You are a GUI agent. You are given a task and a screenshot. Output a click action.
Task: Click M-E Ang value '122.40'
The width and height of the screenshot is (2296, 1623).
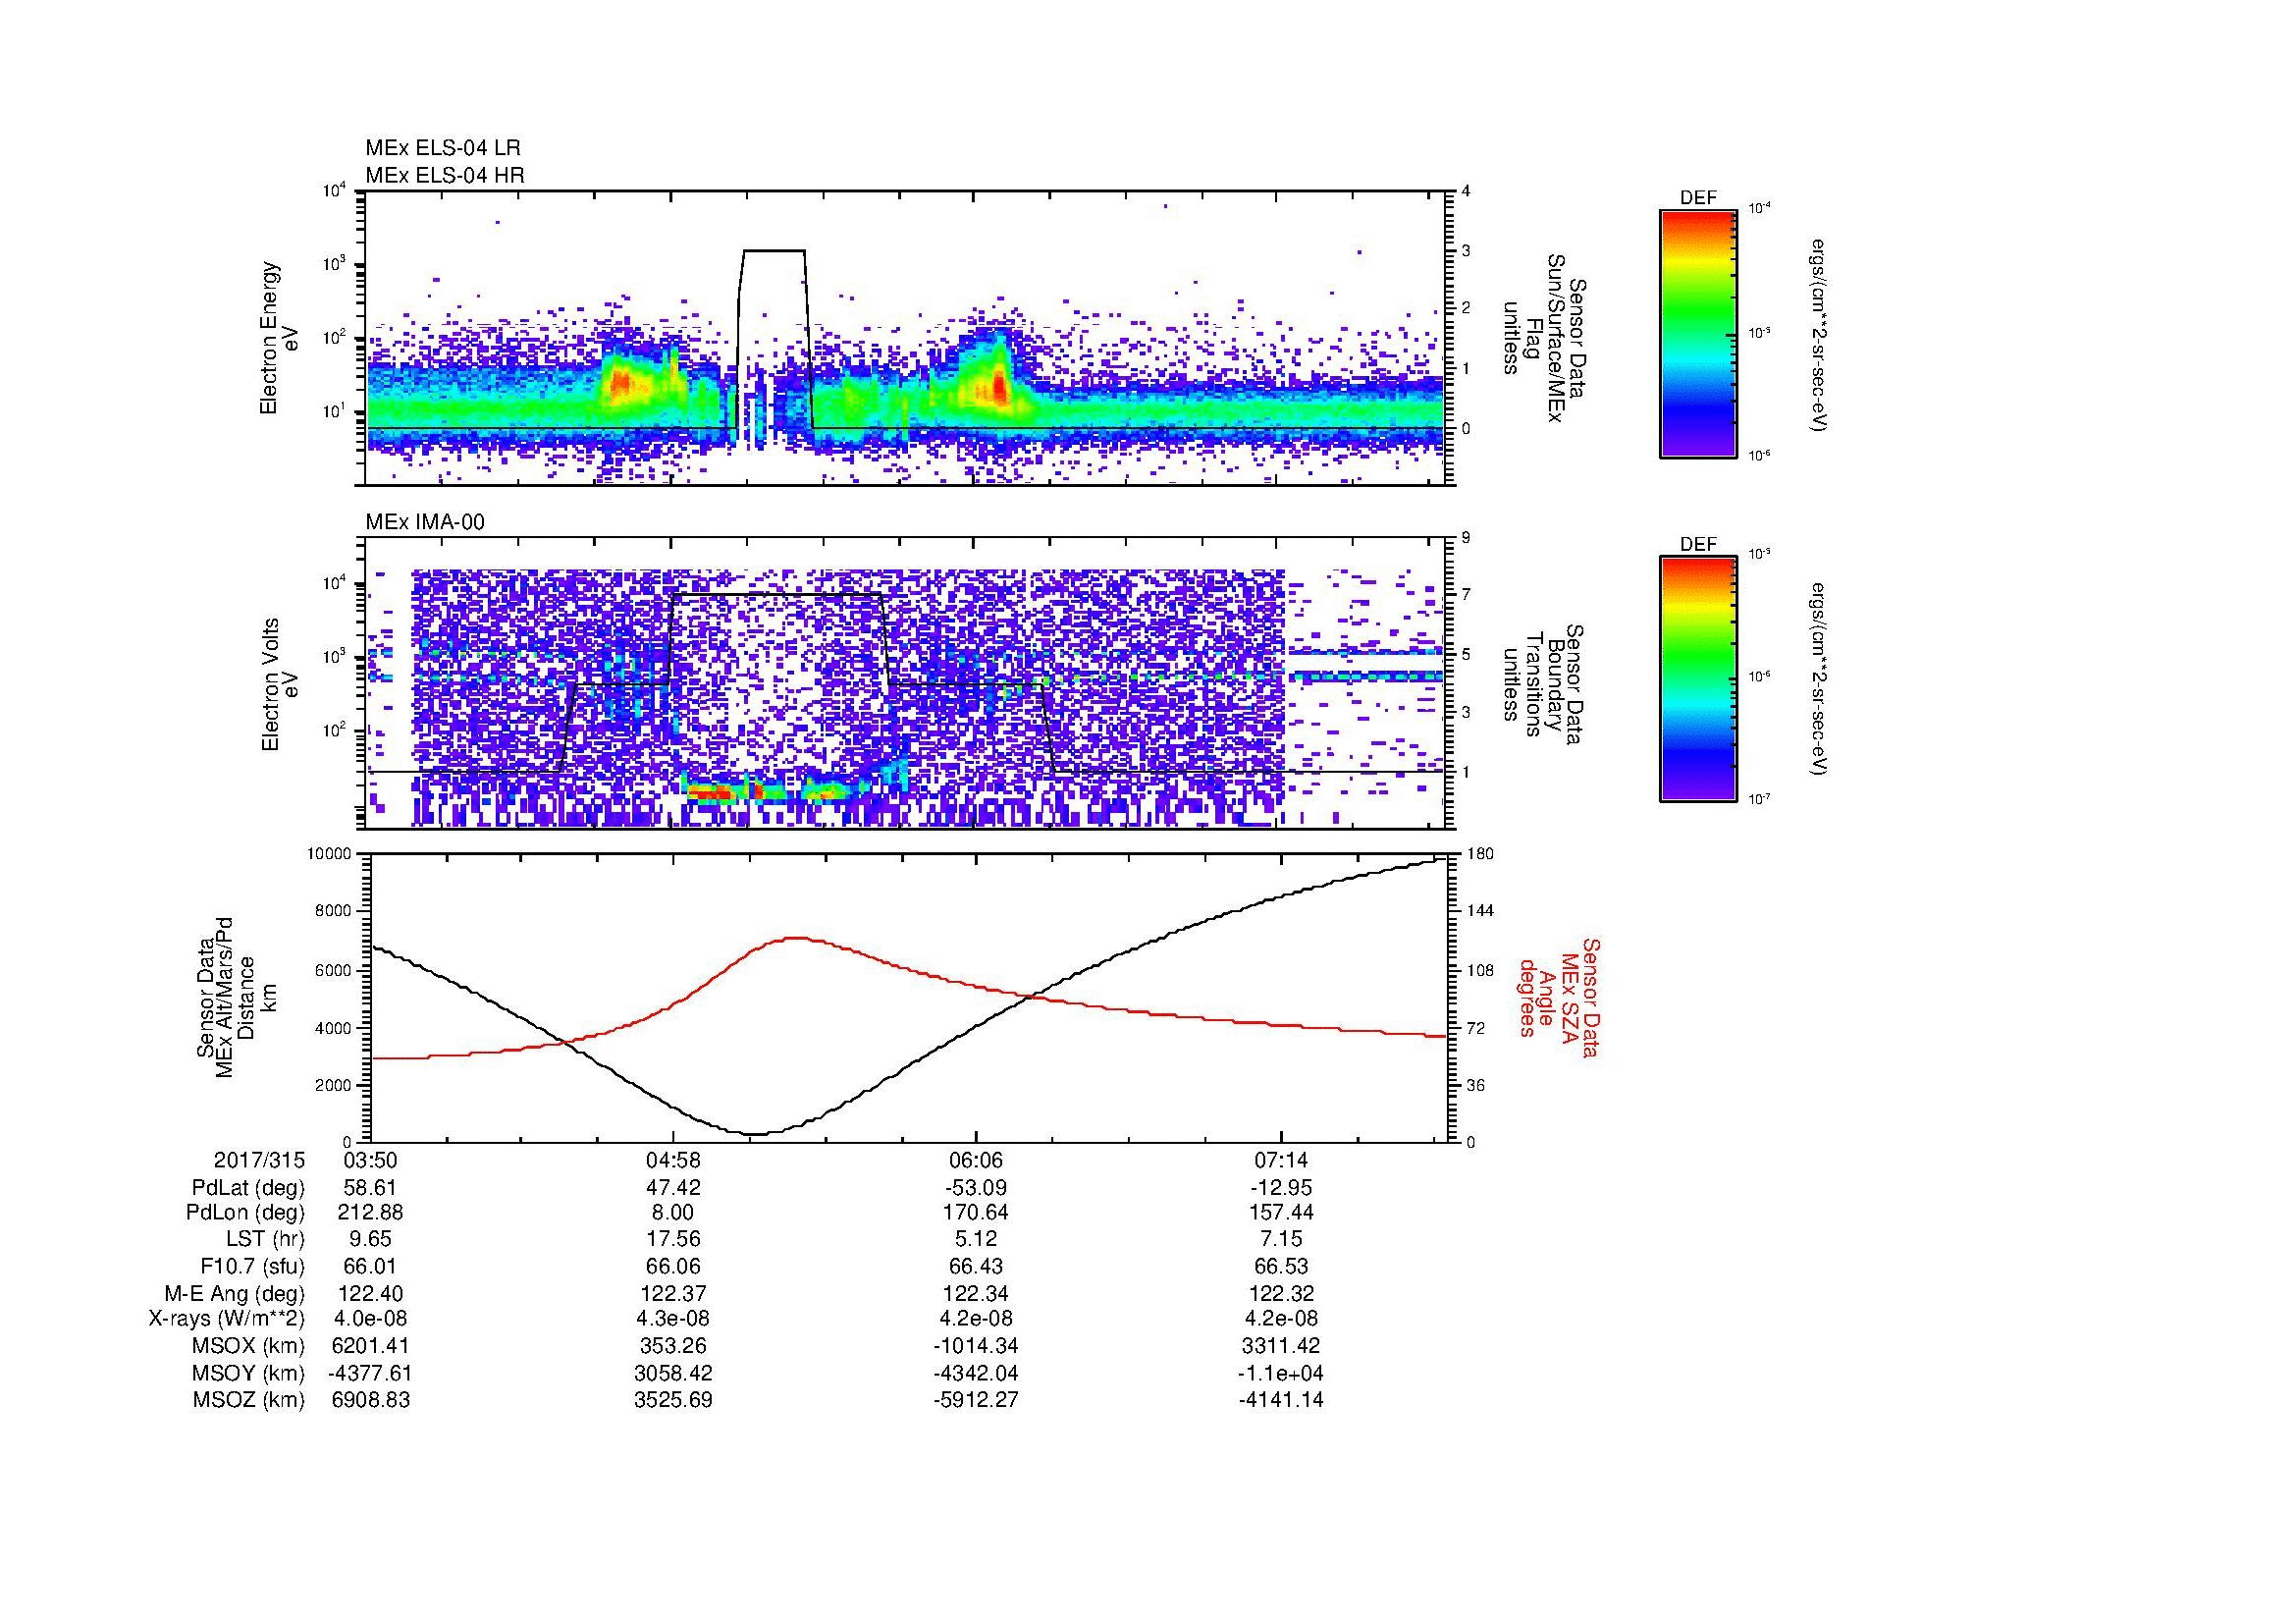point(371,1294)
